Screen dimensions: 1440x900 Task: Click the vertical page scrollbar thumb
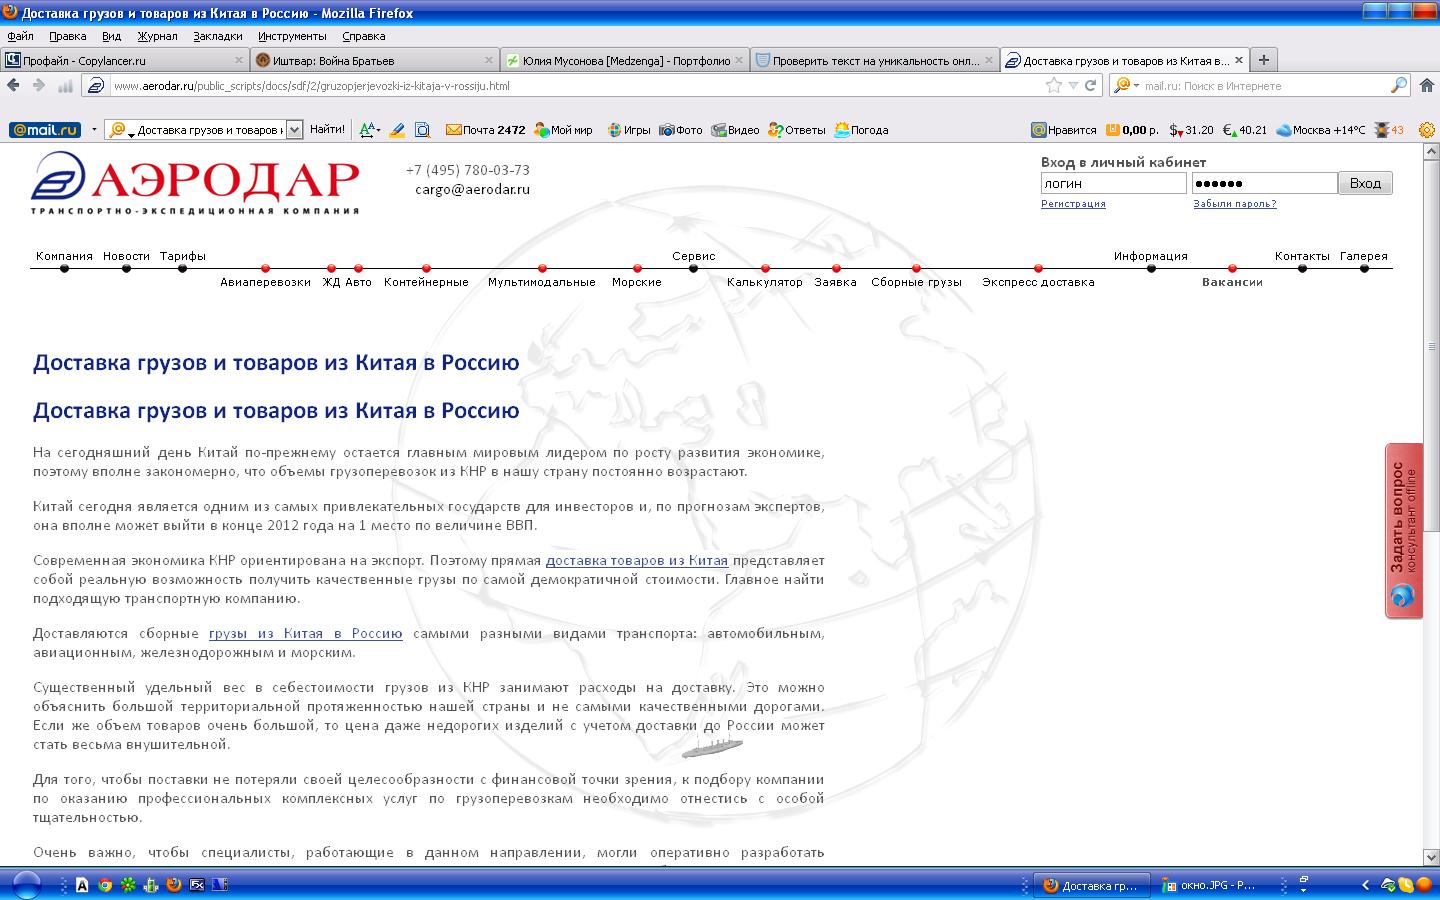click(x=1431, y=348)
